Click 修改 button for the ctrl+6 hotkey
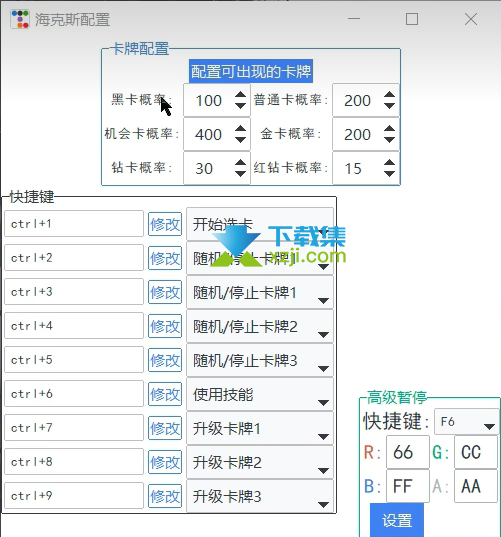Screen dimensions: 501x537 (165, 394)
